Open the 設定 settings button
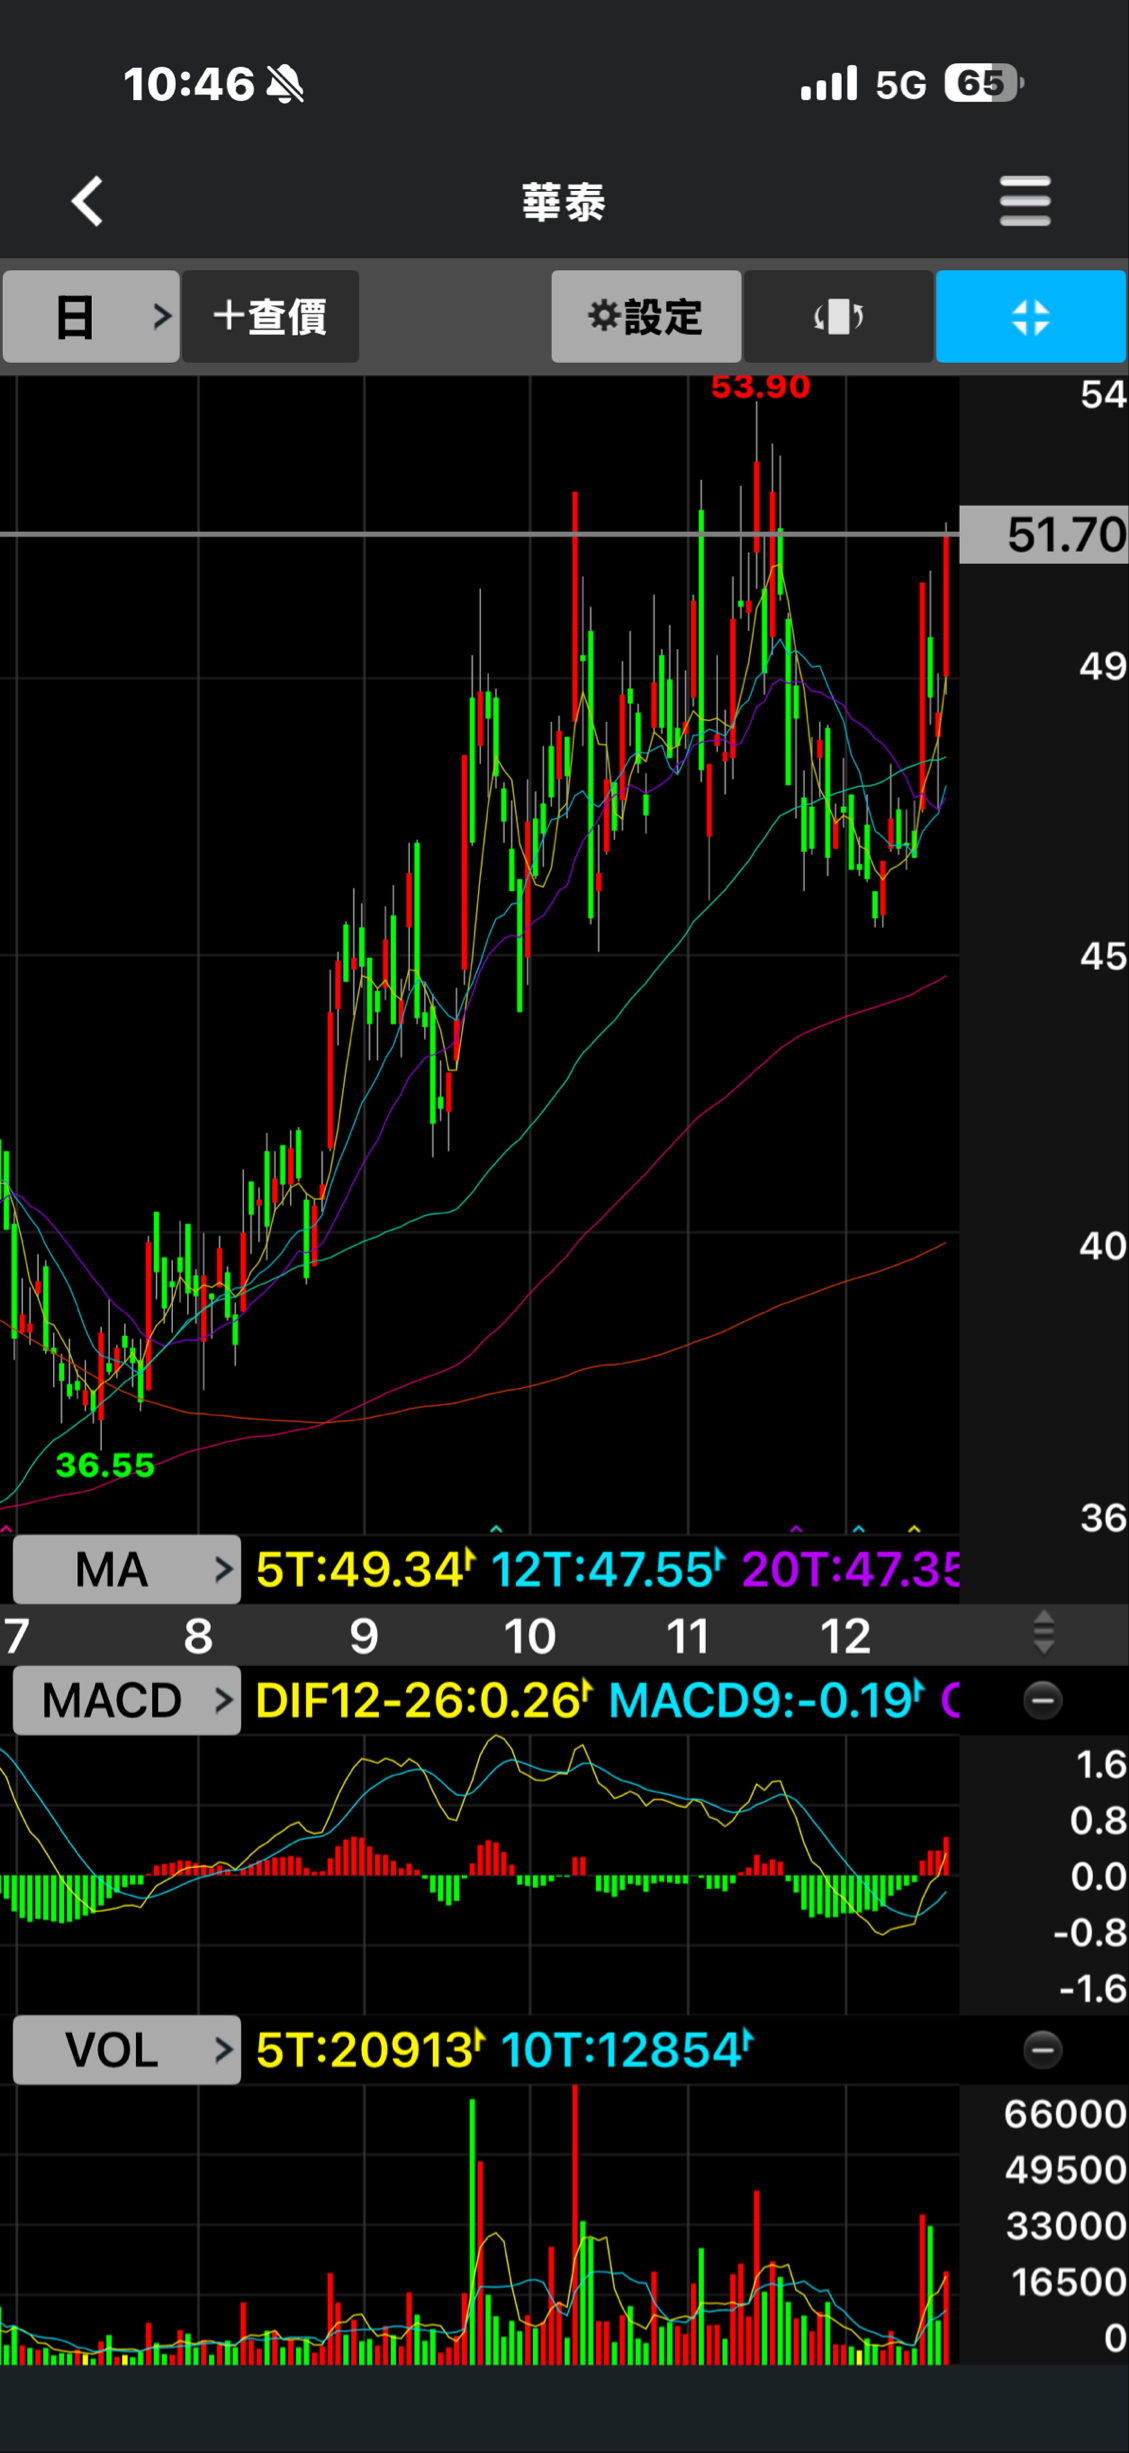 pos(646,316)
